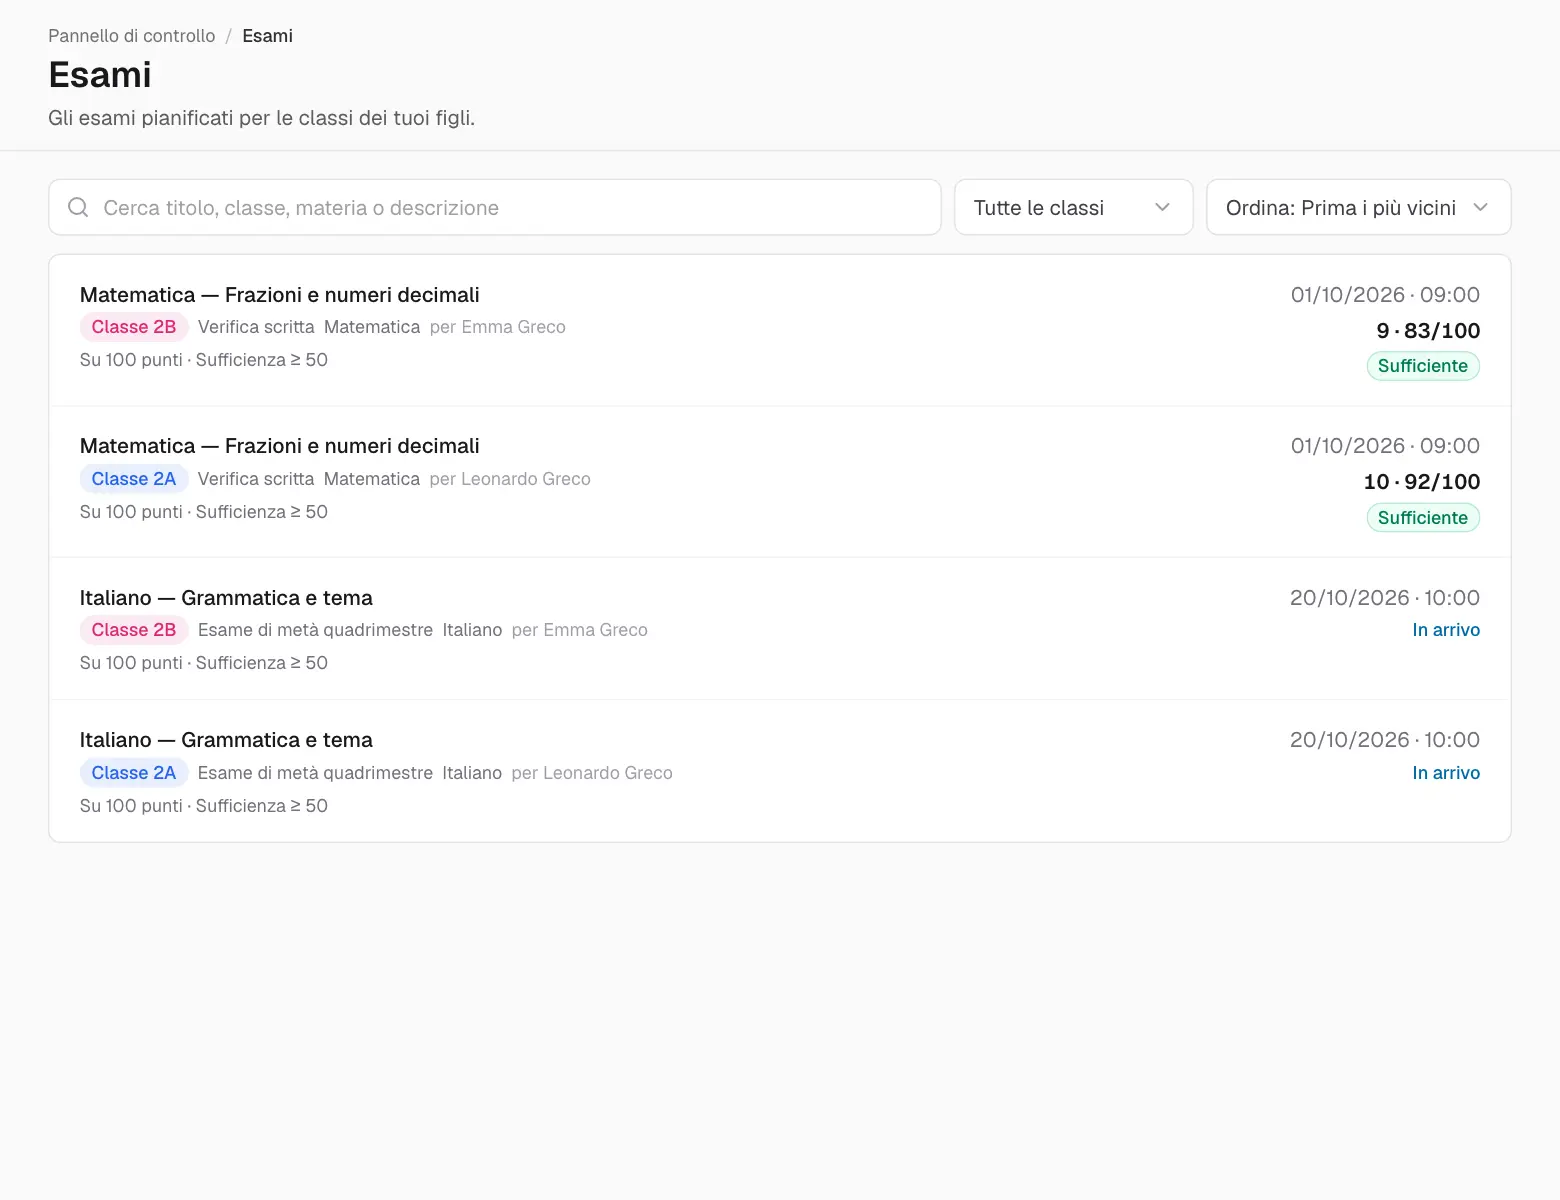1560x1200 pixels.
Task: Click Sufficiente badge under 10 · 92/100 score
Action: pos(1423,518)
